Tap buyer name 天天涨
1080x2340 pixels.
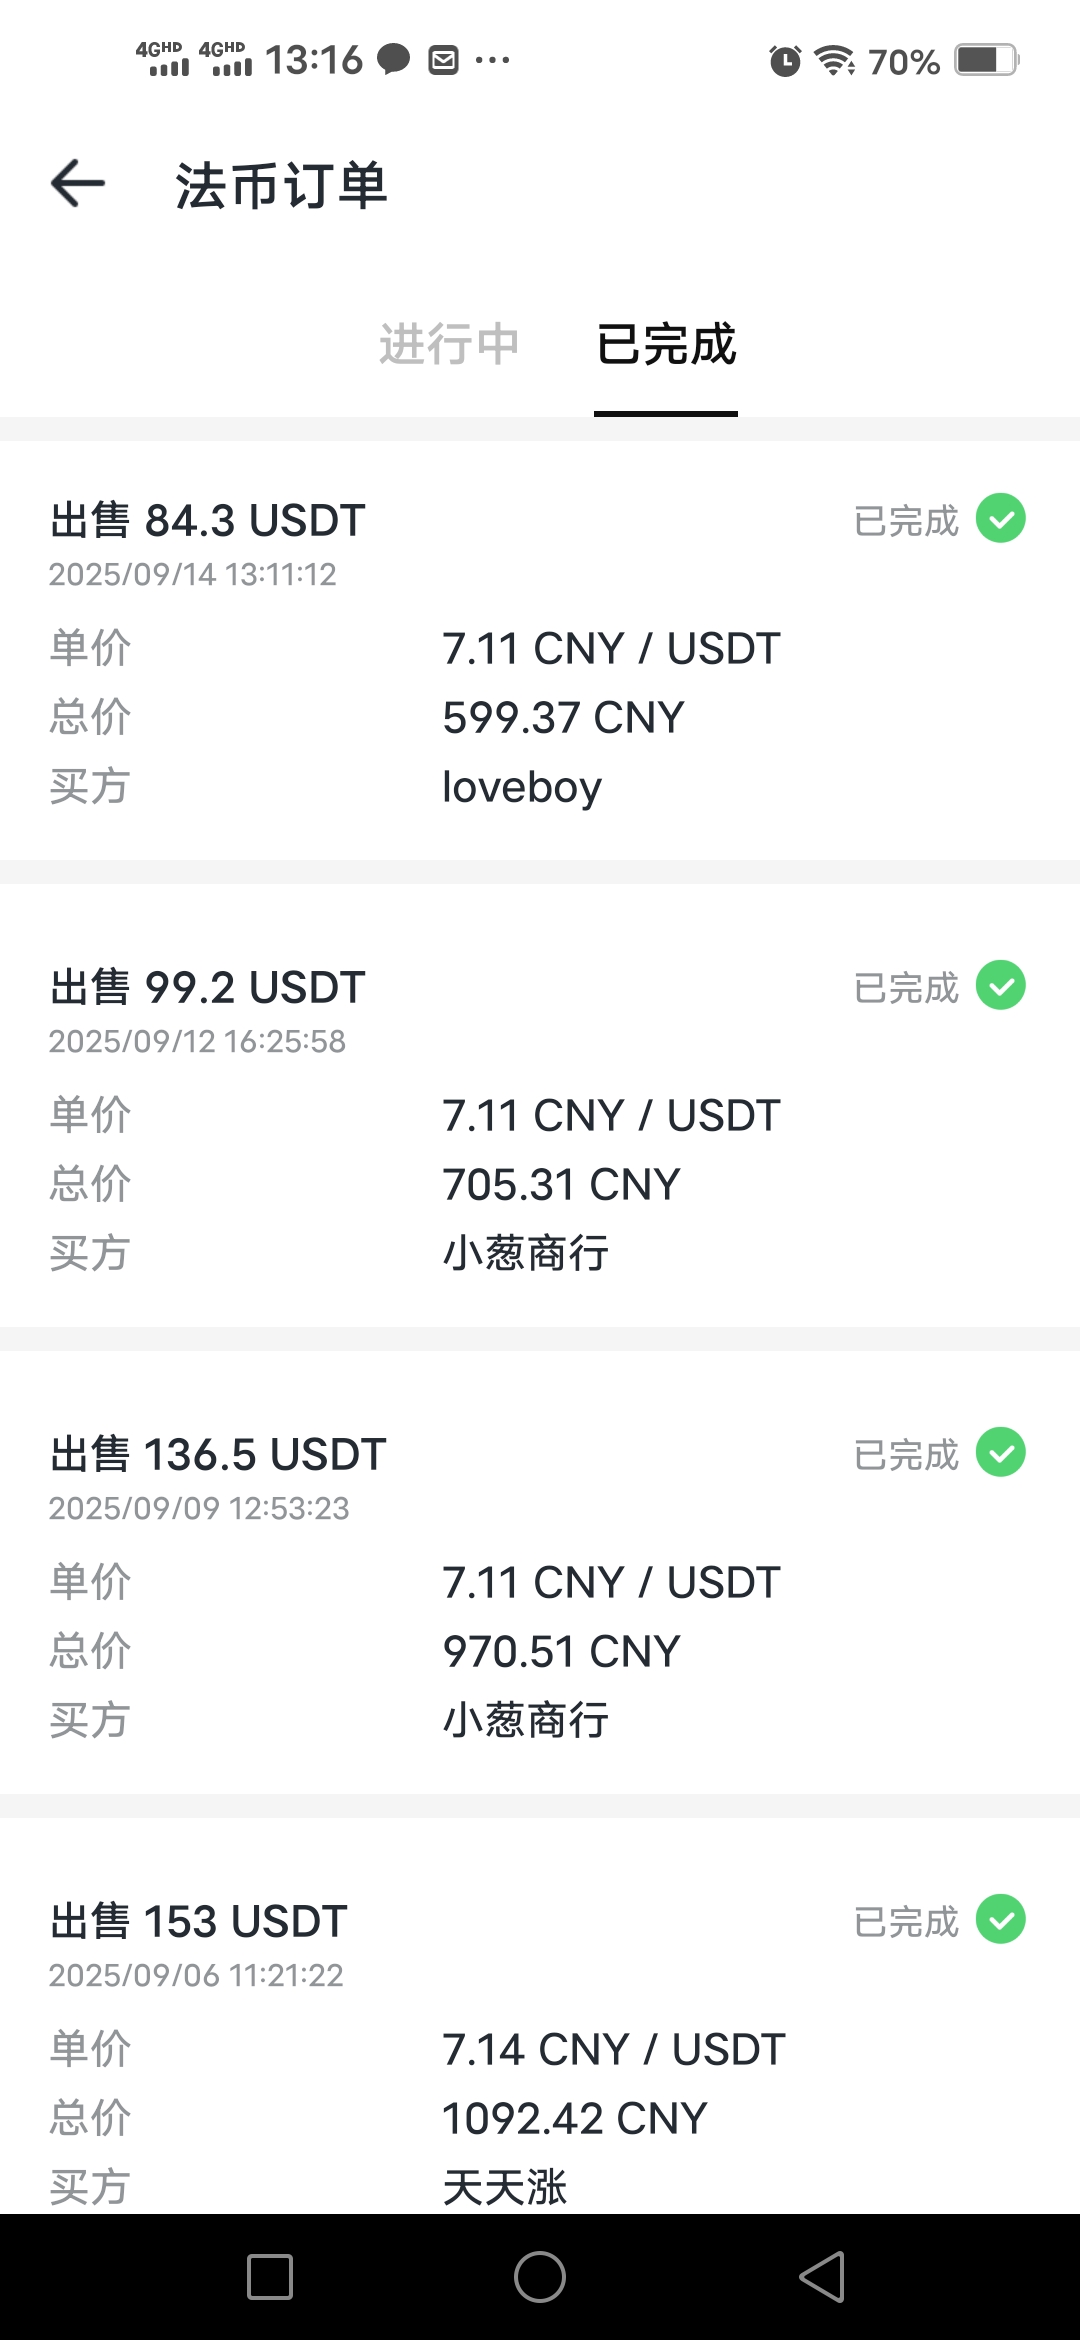pyautogui.click(x=505, y=2187)
